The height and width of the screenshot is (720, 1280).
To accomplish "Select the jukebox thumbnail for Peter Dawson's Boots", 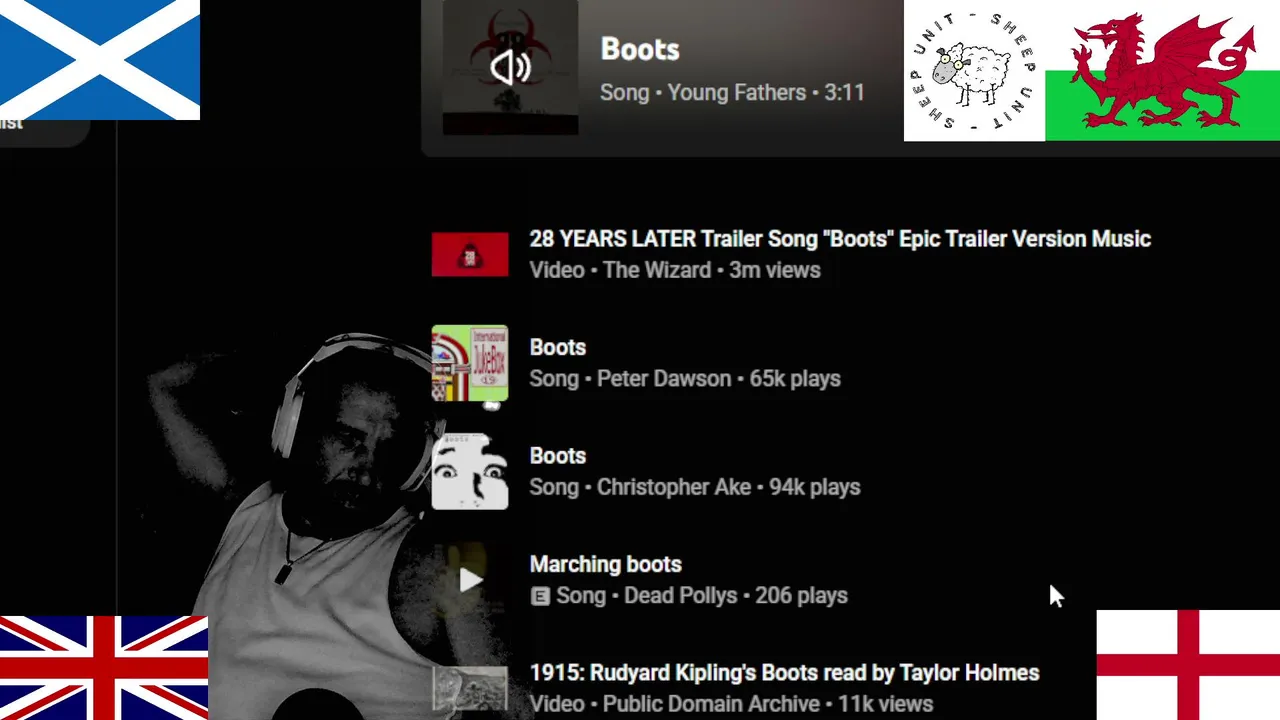I will (470, 363).
